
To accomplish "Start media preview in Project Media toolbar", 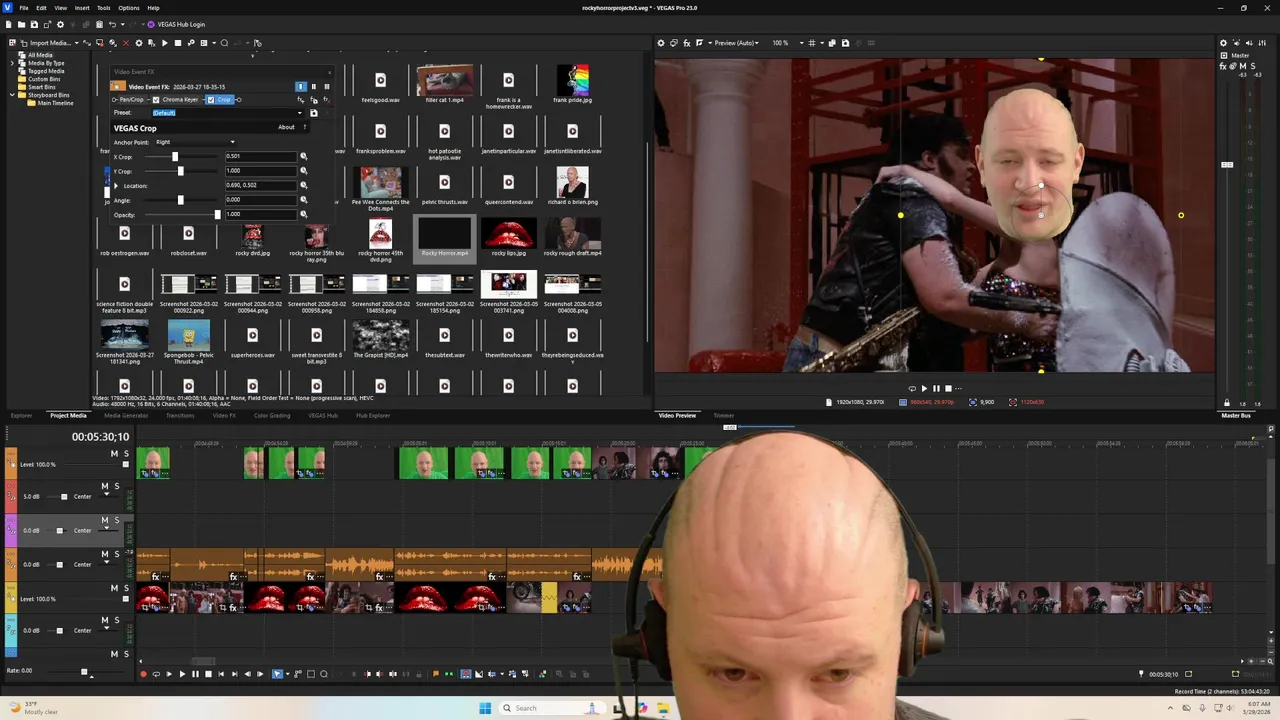I will (164, 43).
